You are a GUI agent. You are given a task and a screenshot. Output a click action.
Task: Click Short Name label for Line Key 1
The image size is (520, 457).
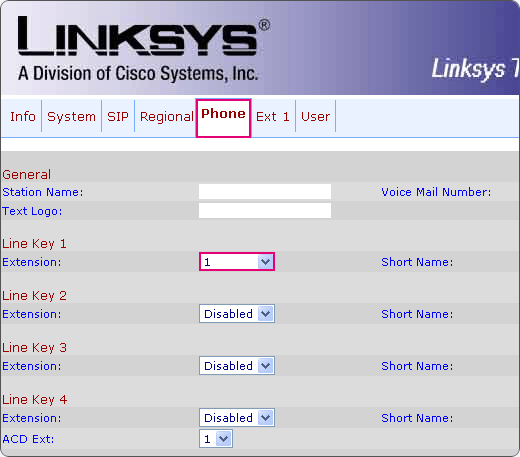[417, 262]
